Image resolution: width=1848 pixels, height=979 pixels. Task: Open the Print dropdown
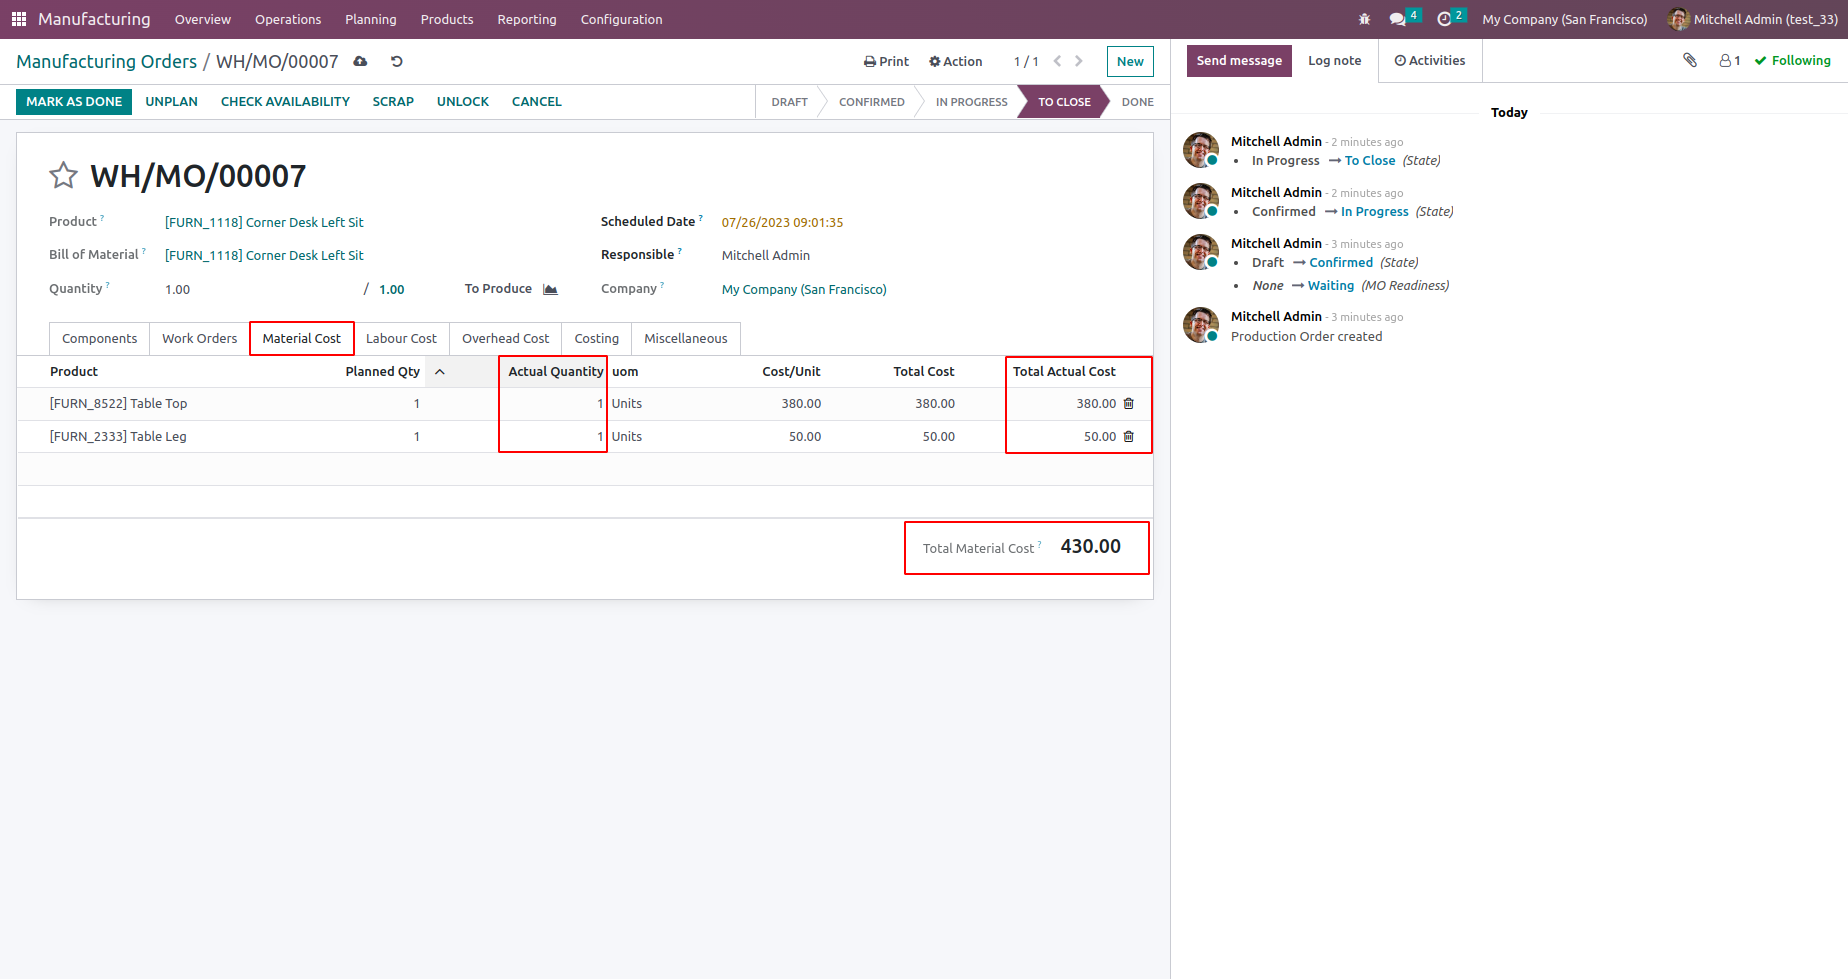[887, 62]
